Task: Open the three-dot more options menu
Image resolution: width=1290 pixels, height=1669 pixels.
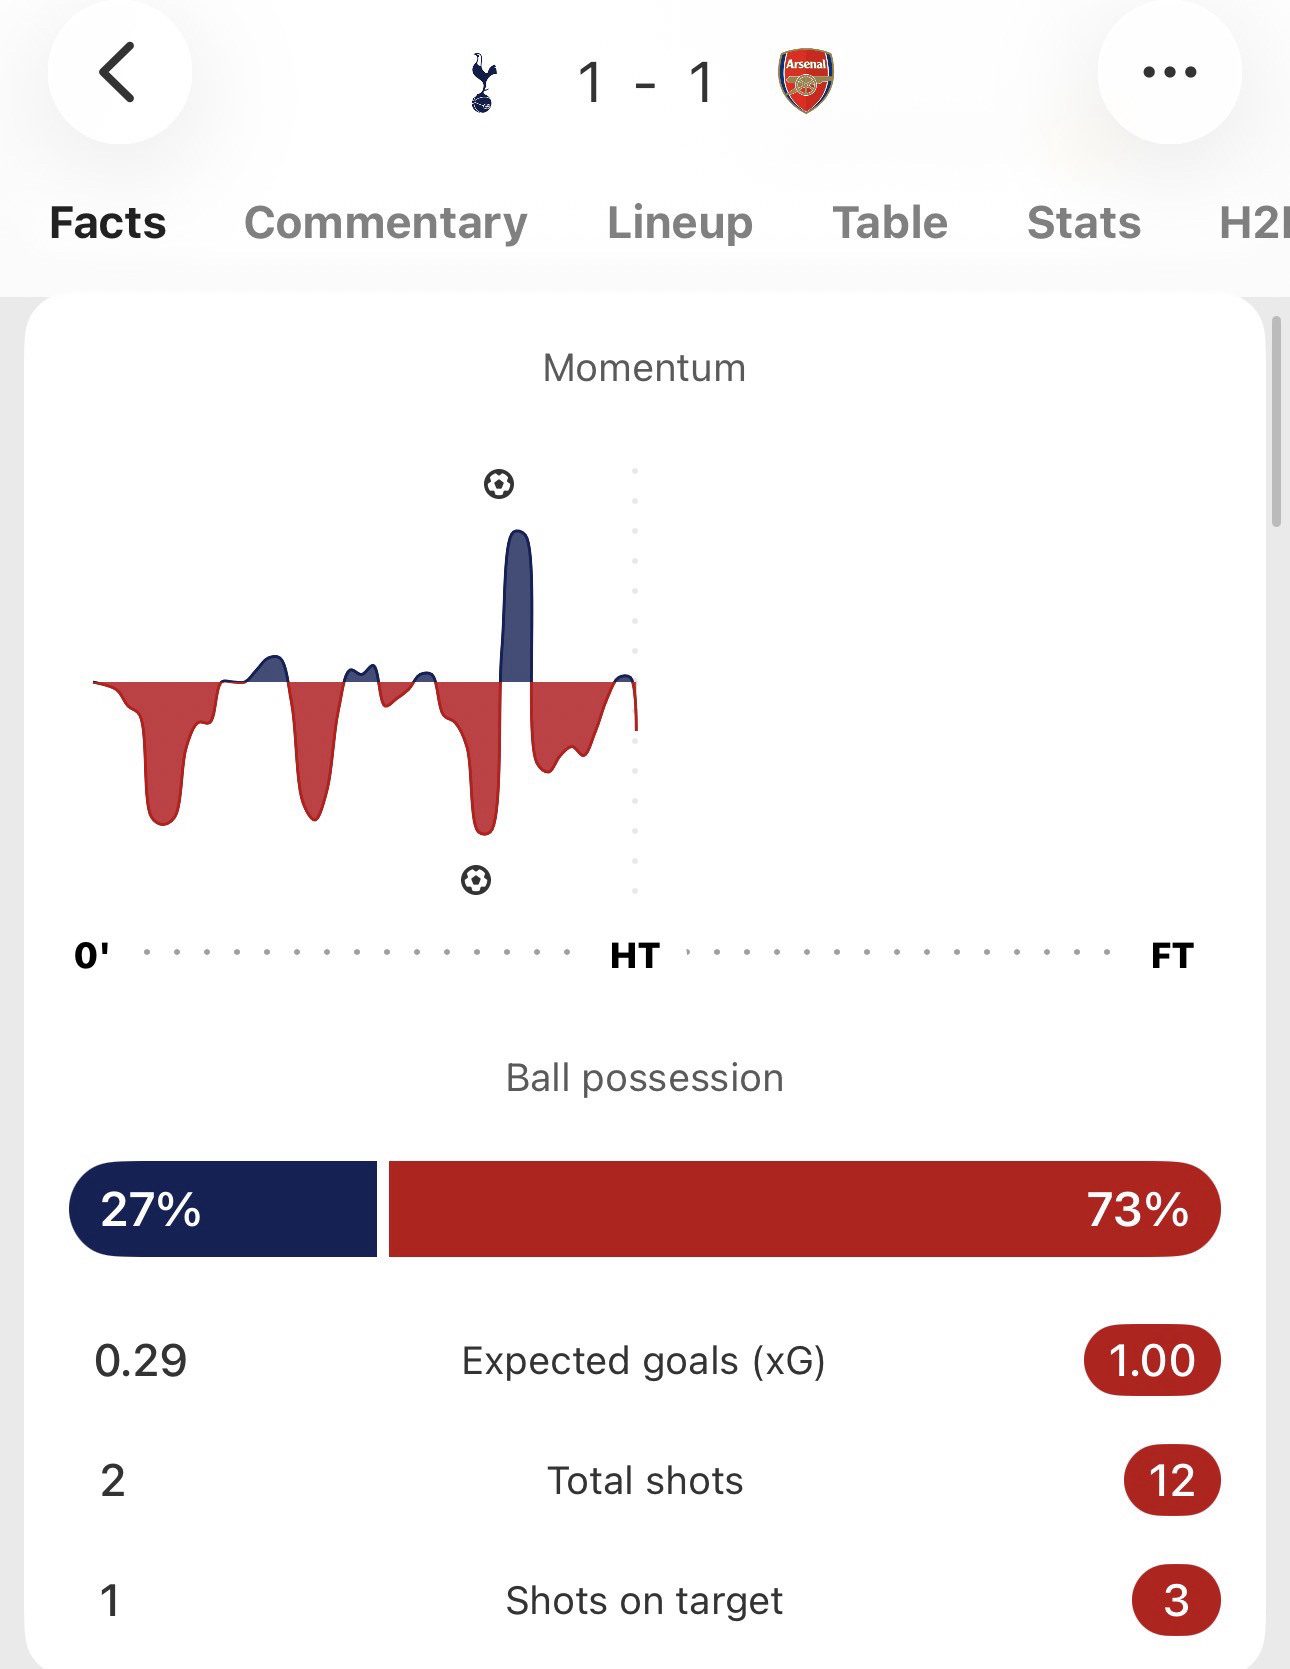Action: pos(1169,72)
